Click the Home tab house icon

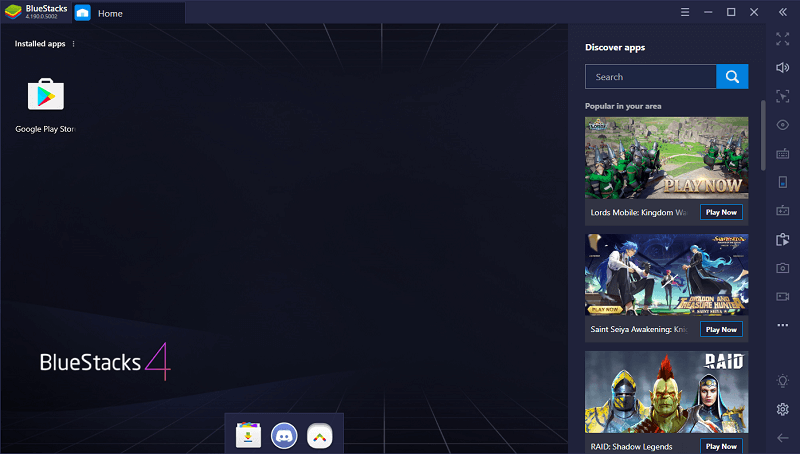83,13
